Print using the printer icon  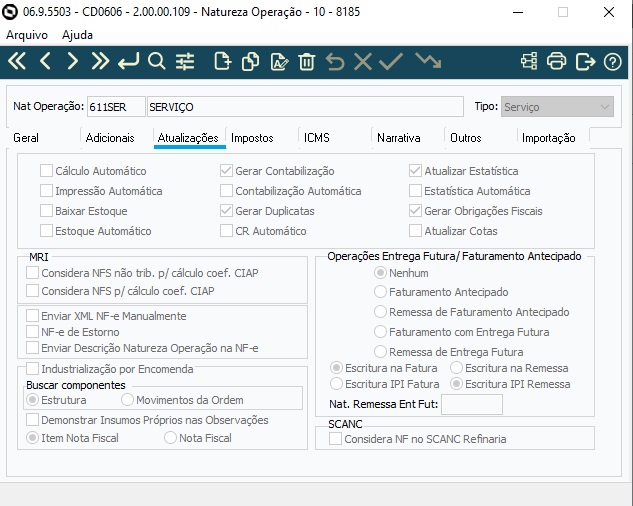tap(556, 61)
